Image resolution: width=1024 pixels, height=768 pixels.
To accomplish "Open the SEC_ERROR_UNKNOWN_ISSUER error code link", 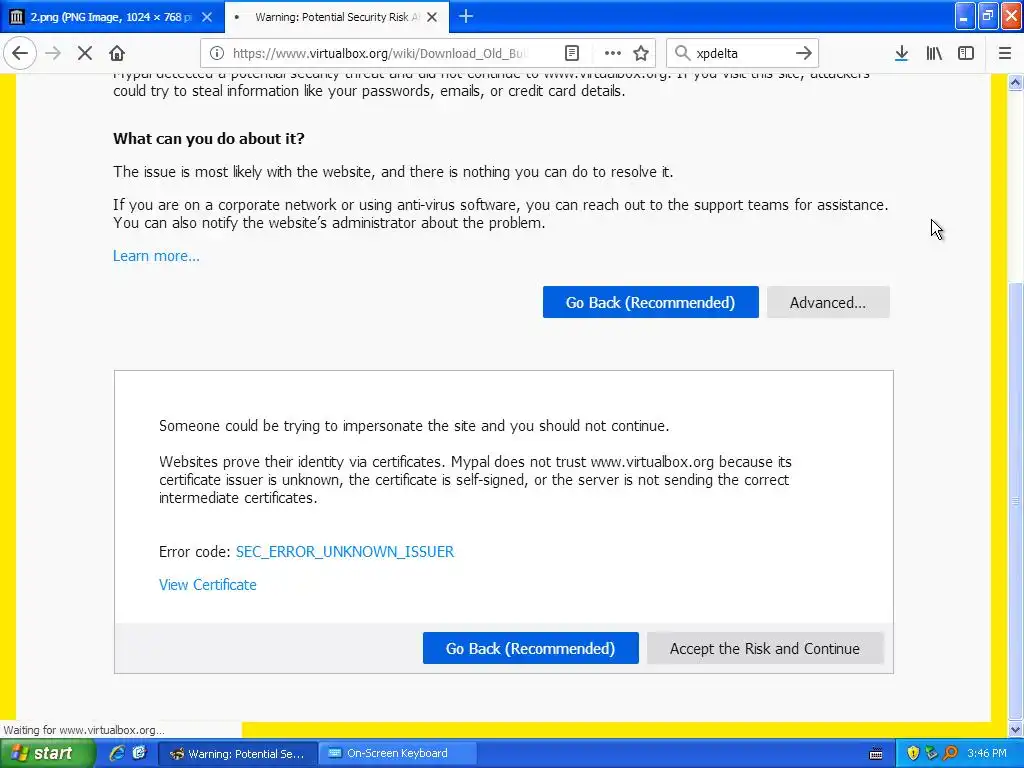I will point(345,552).
